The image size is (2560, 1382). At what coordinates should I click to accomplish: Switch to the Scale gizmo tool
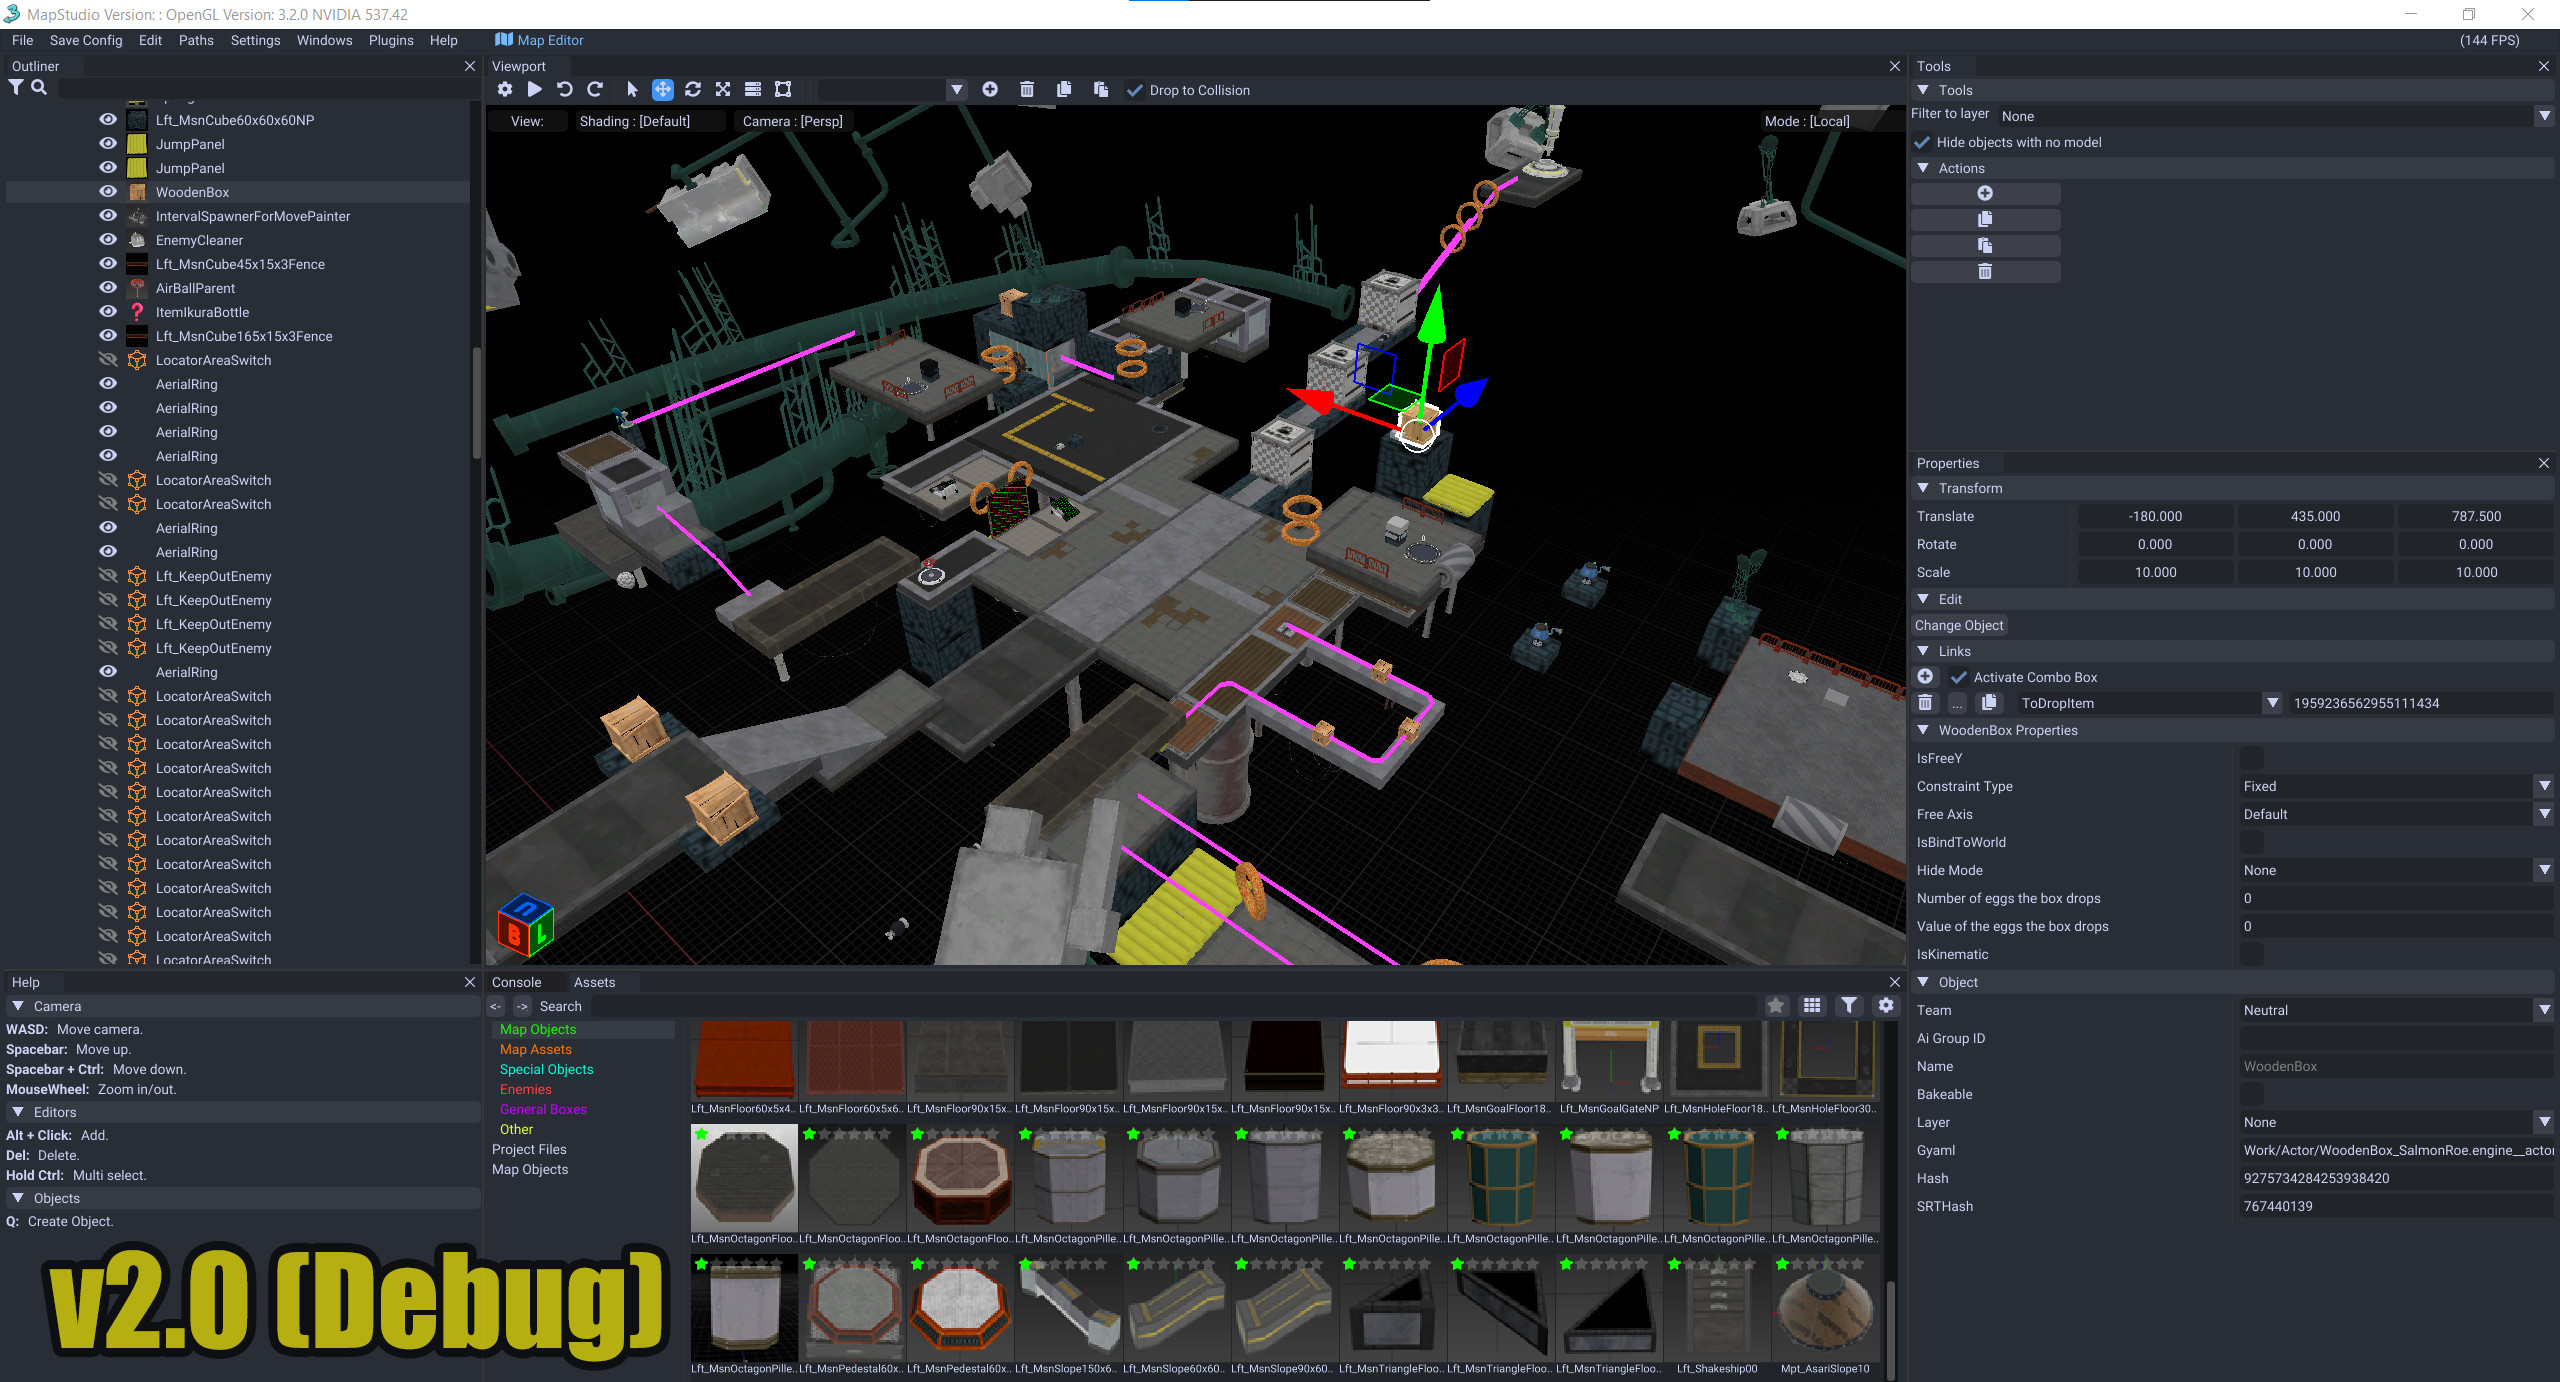tap(723, 89)
